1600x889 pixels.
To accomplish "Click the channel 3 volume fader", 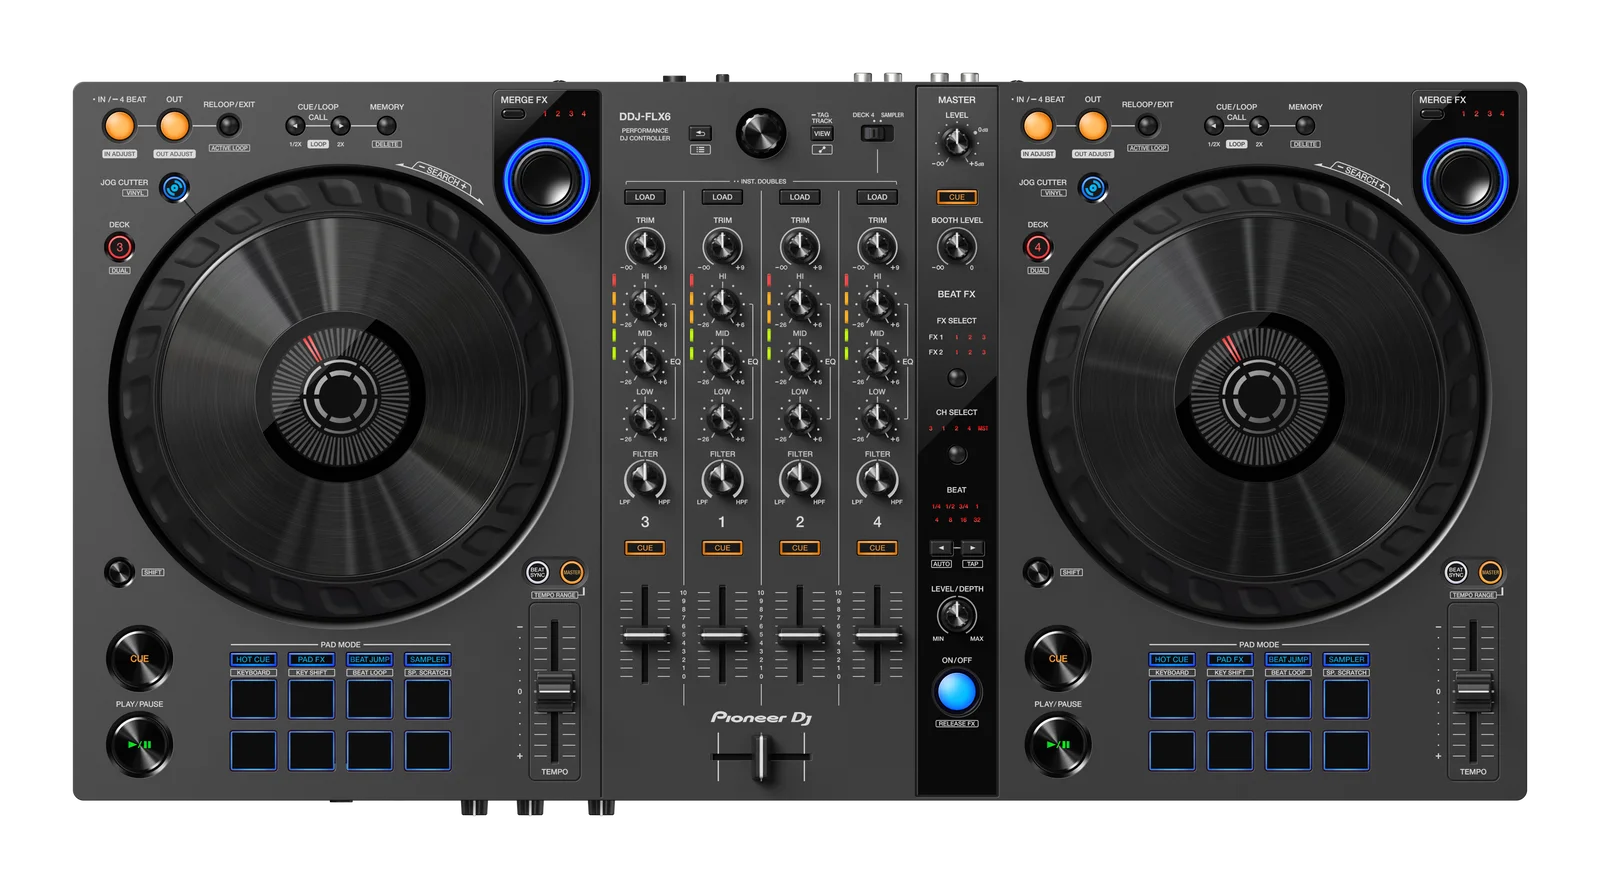I will 645,635.
